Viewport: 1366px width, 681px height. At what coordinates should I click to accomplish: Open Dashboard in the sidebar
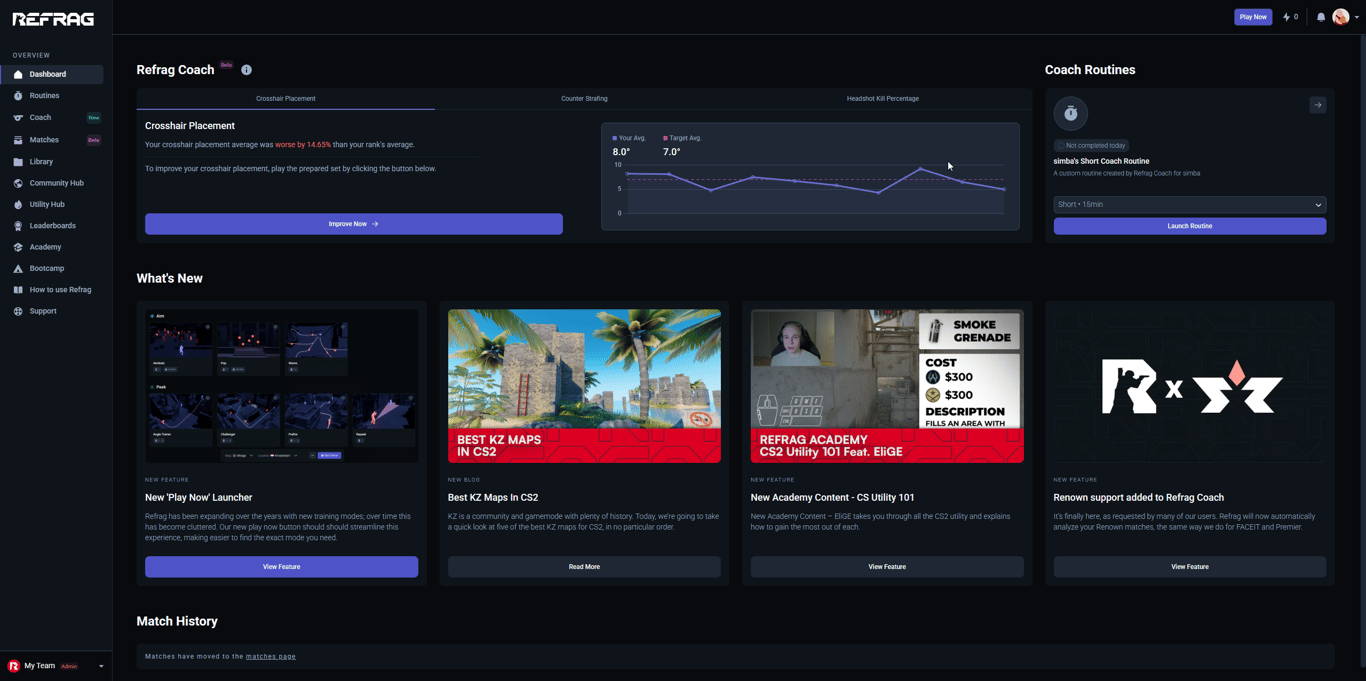pyautogui.click(x=52, y=74)
